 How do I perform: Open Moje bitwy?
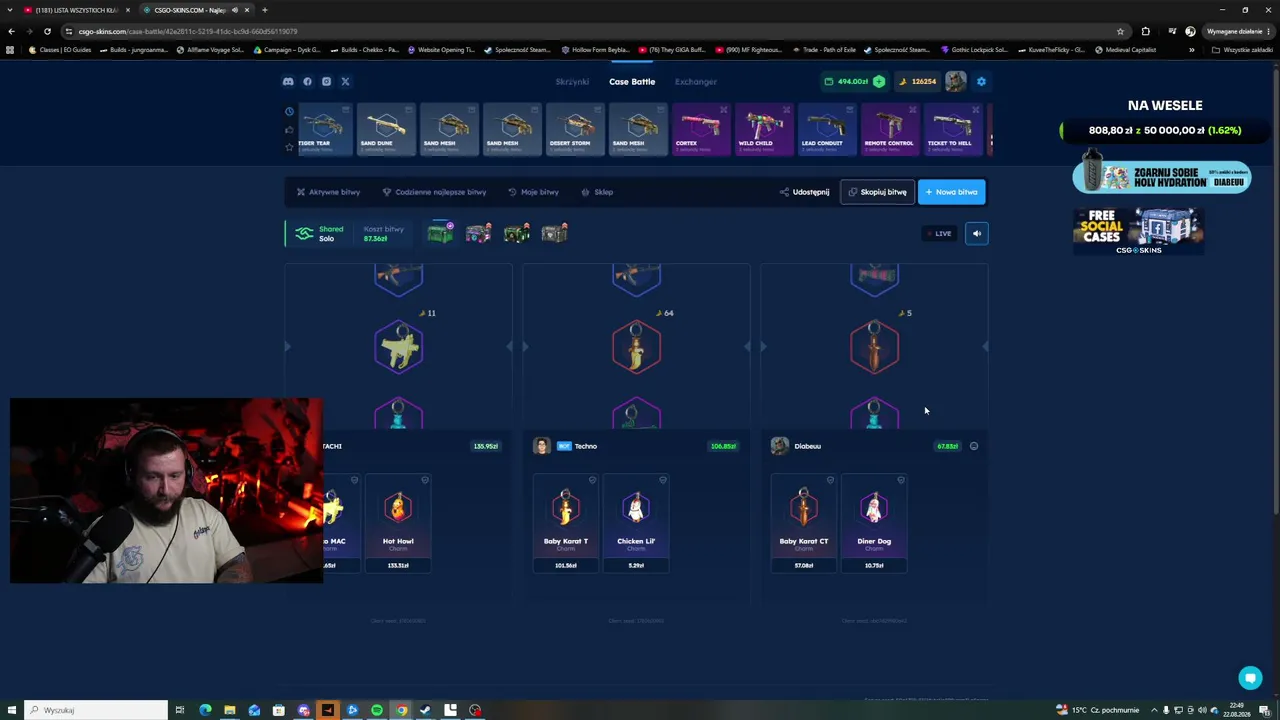pos(533,192)
